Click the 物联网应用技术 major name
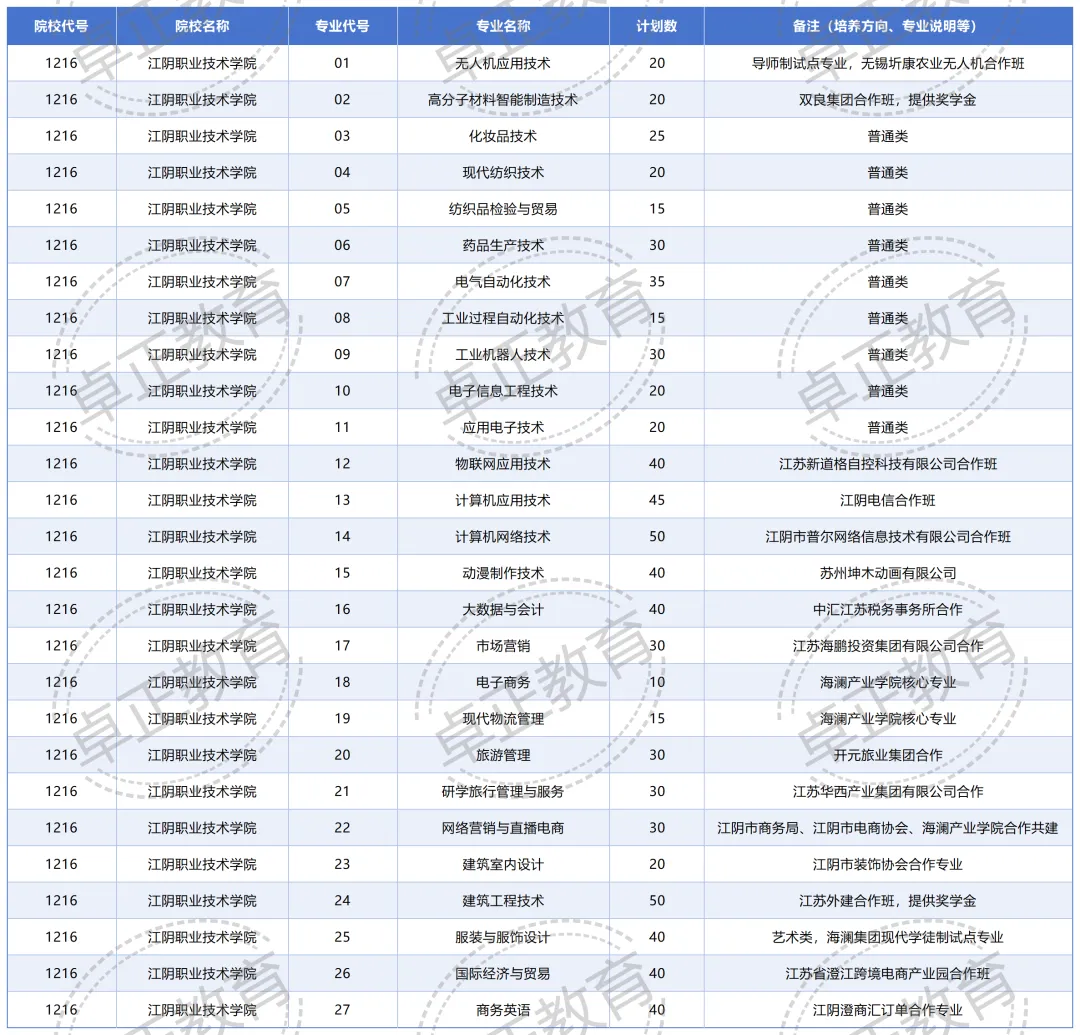The height and width of the screenshot is (1035, 1080). pyautogui.click(x=503, y=464)
